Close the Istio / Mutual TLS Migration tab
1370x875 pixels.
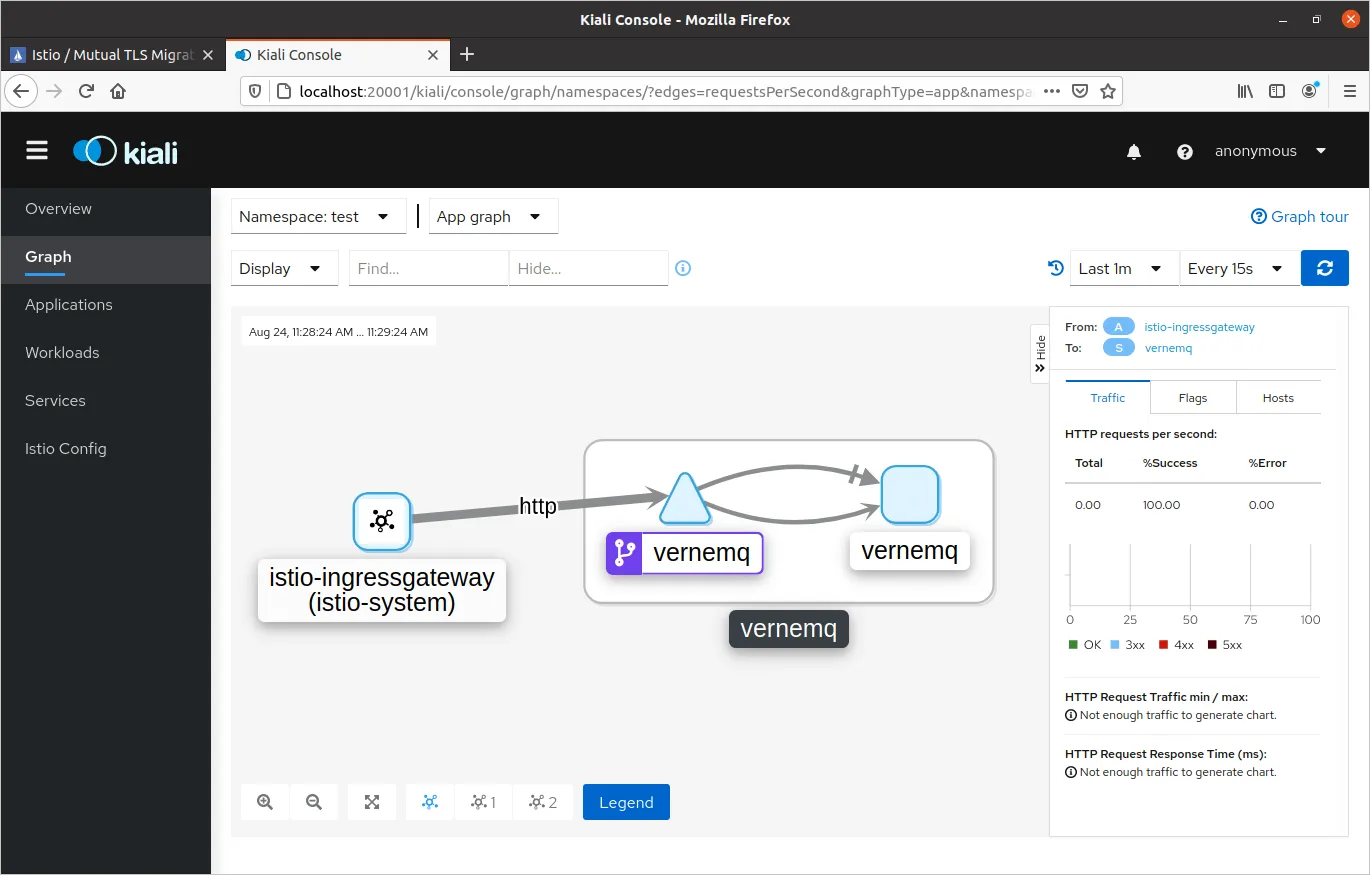point(208,55)
